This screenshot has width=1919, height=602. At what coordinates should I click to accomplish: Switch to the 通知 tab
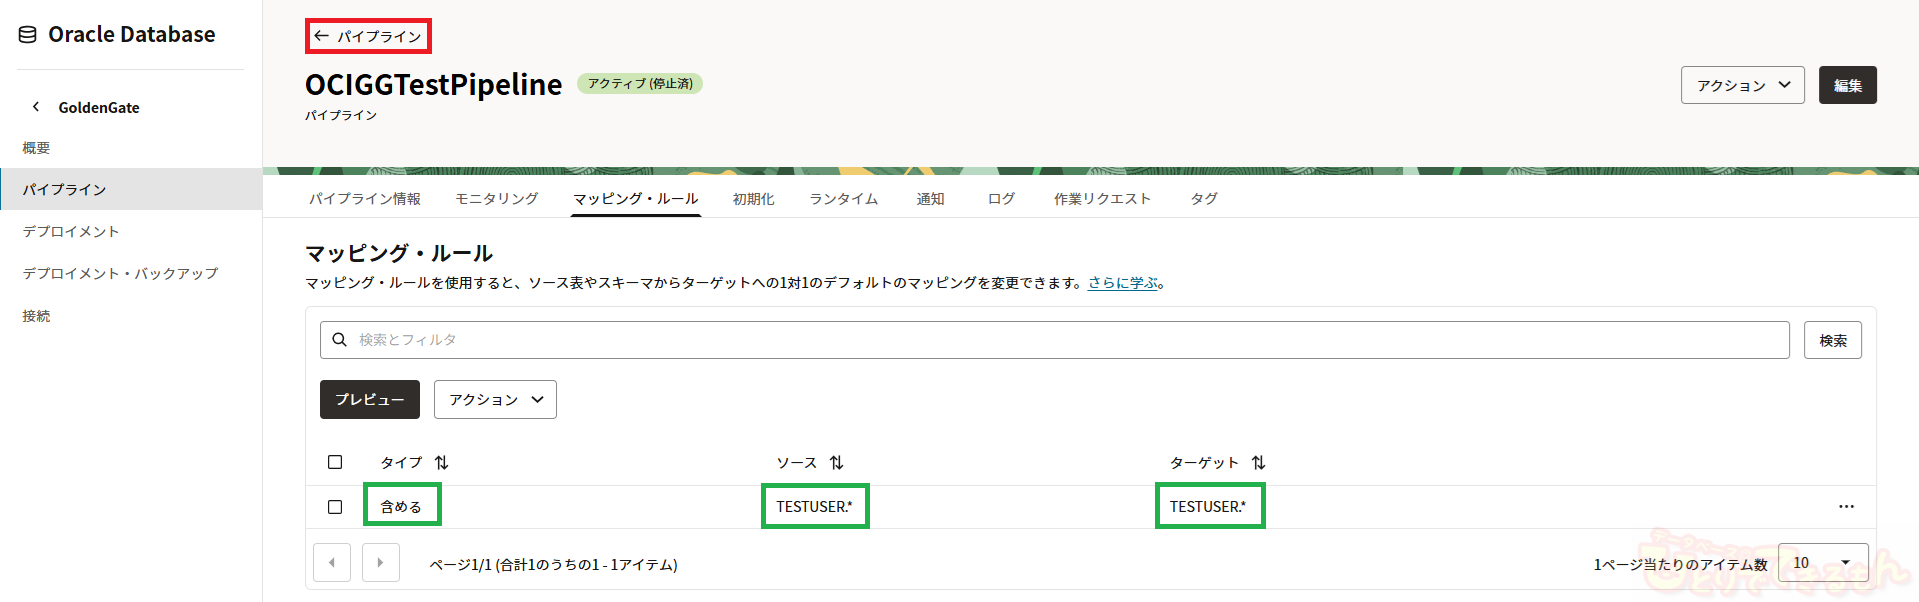pos(931,199)
